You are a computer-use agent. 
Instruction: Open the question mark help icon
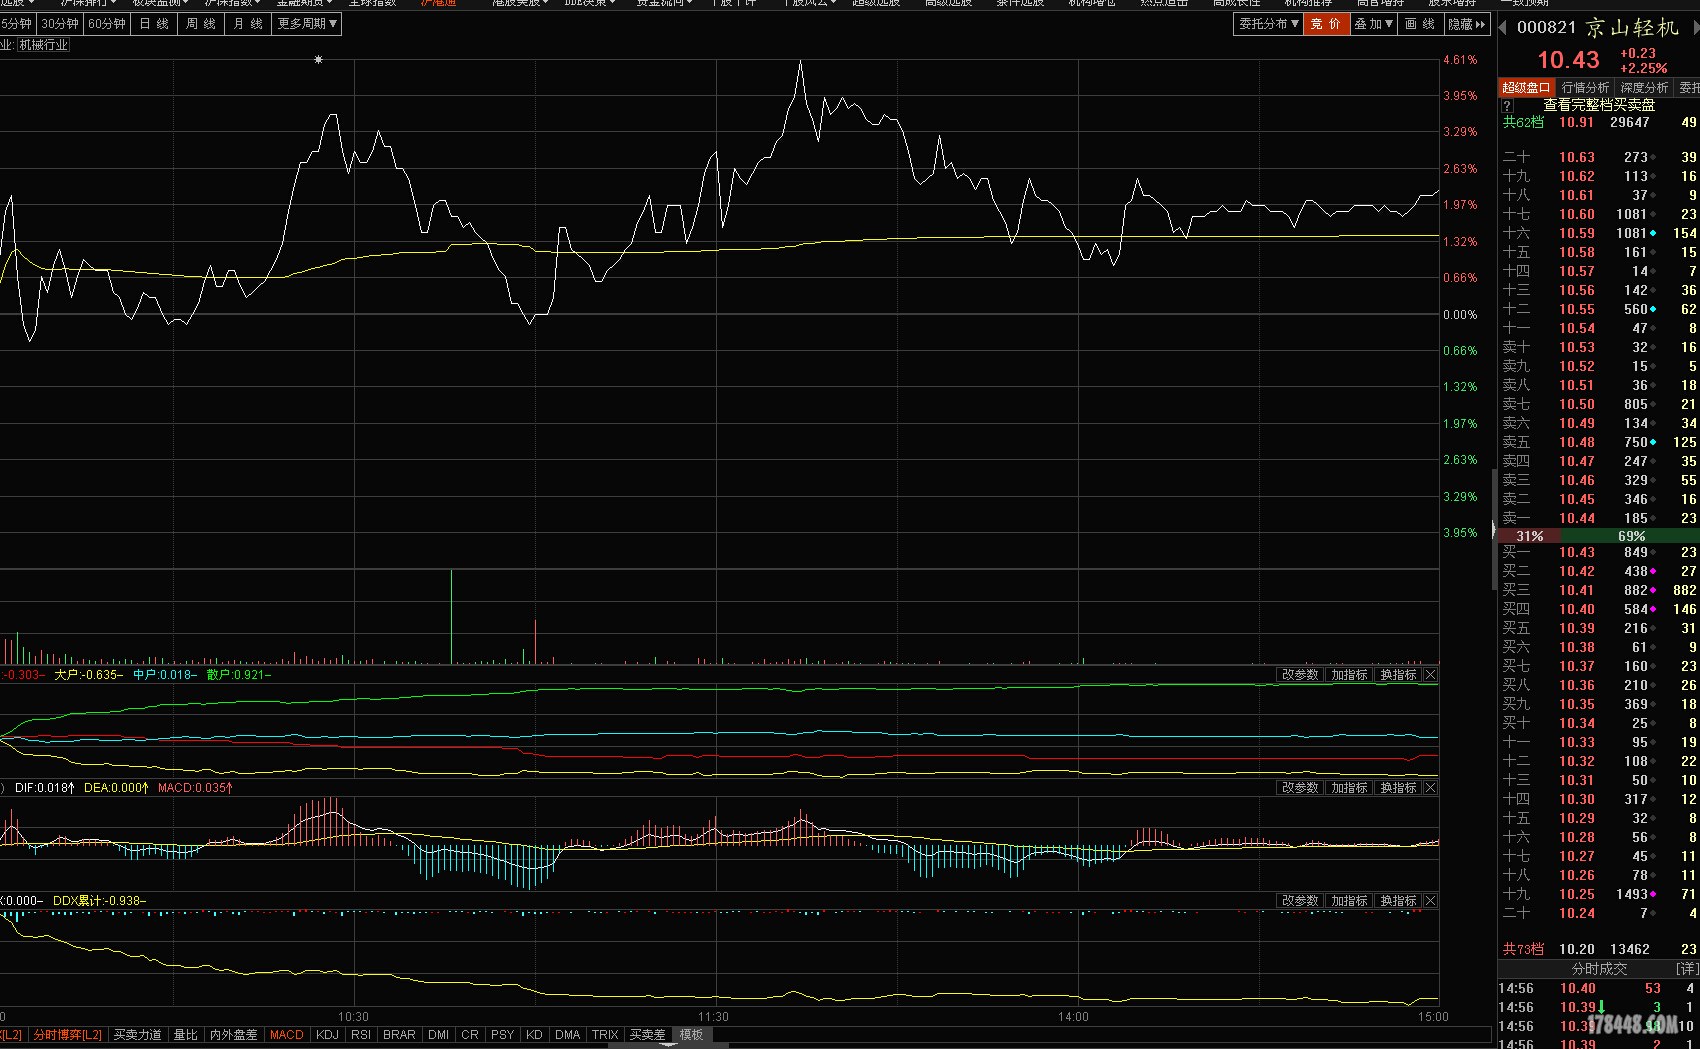1507,105
